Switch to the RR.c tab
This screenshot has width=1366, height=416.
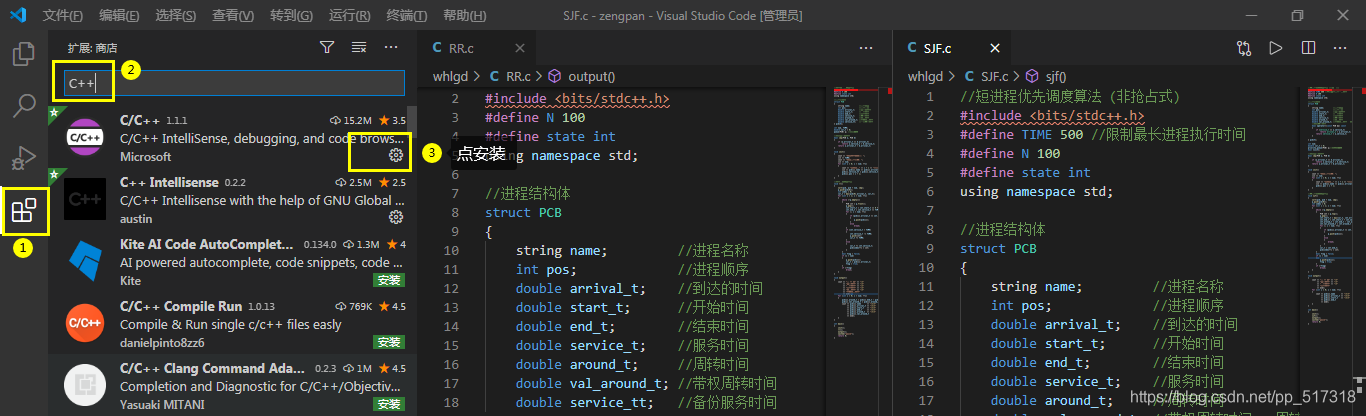[x=477, y=48]
